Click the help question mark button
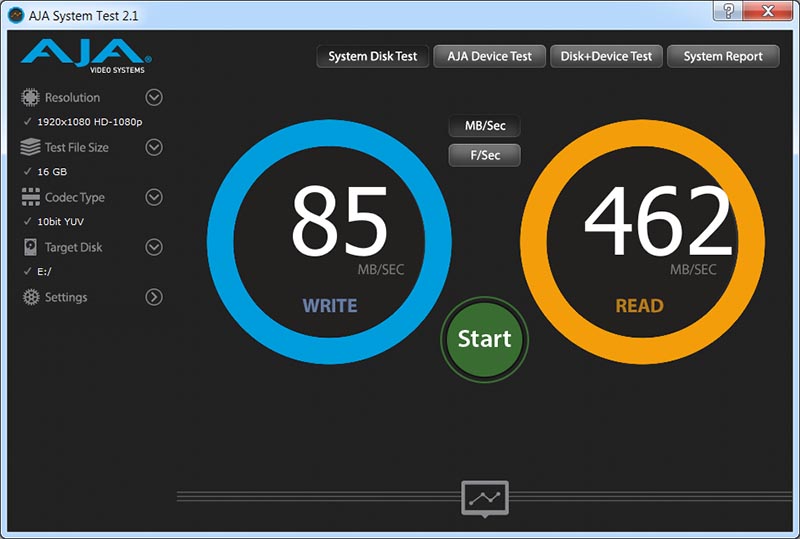 point(728,11)
